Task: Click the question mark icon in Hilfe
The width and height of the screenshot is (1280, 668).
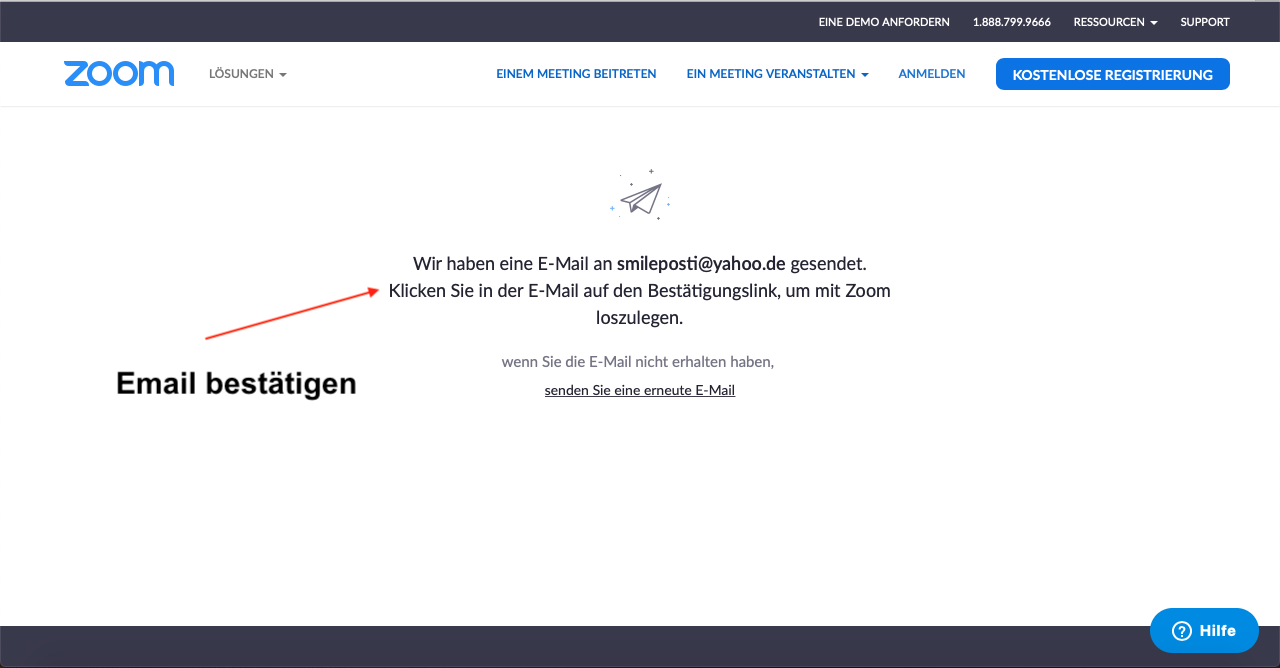Action: [1182, 630]
